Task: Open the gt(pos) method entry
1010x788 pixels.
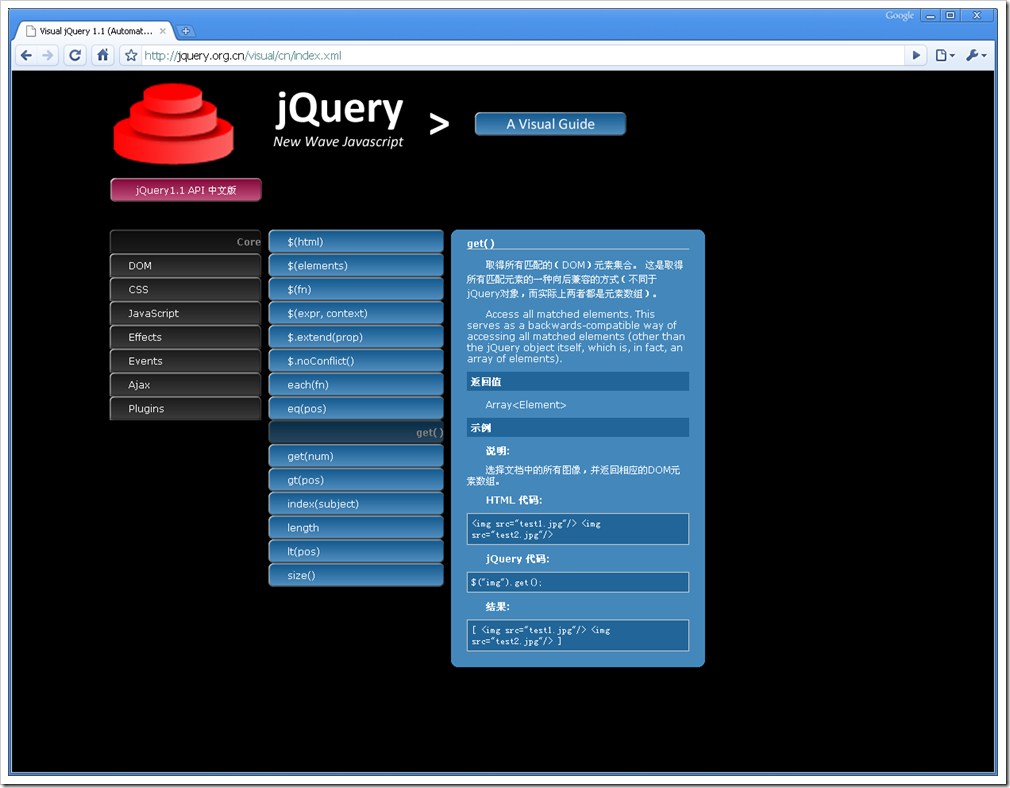Action: click(356, 480)
